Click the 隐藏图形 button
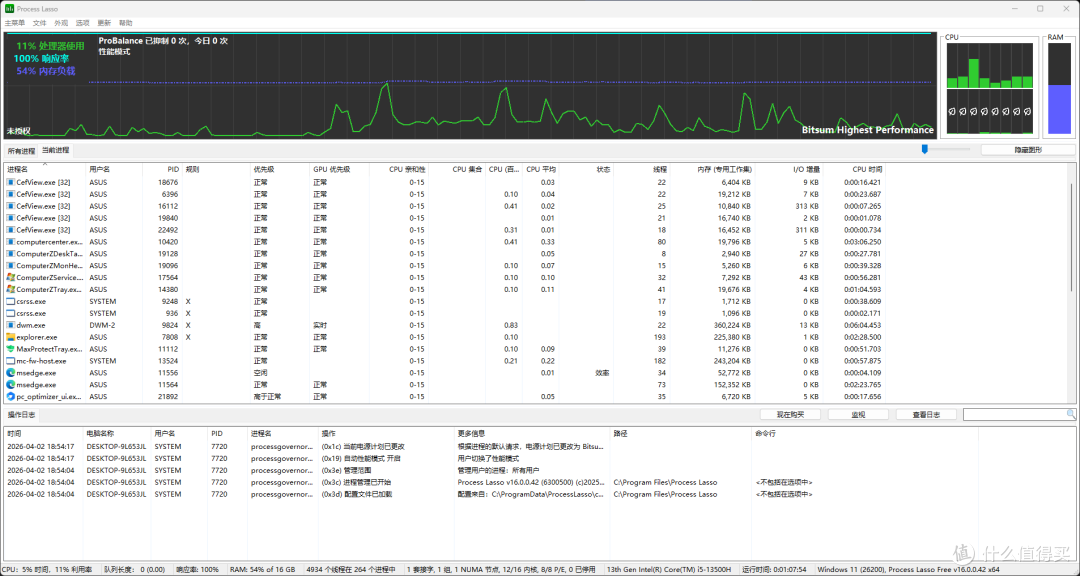The width and height of the screenshot is (1080, 576). [1028, 150]
